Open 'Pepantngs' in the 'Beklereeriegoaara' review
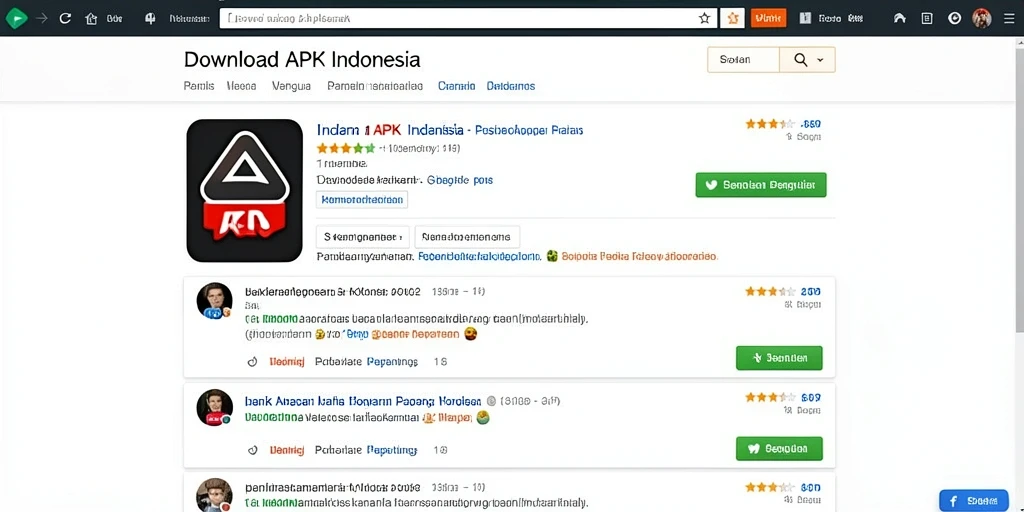The height and width of the screenshot is (512, 1024). (392, 361)
